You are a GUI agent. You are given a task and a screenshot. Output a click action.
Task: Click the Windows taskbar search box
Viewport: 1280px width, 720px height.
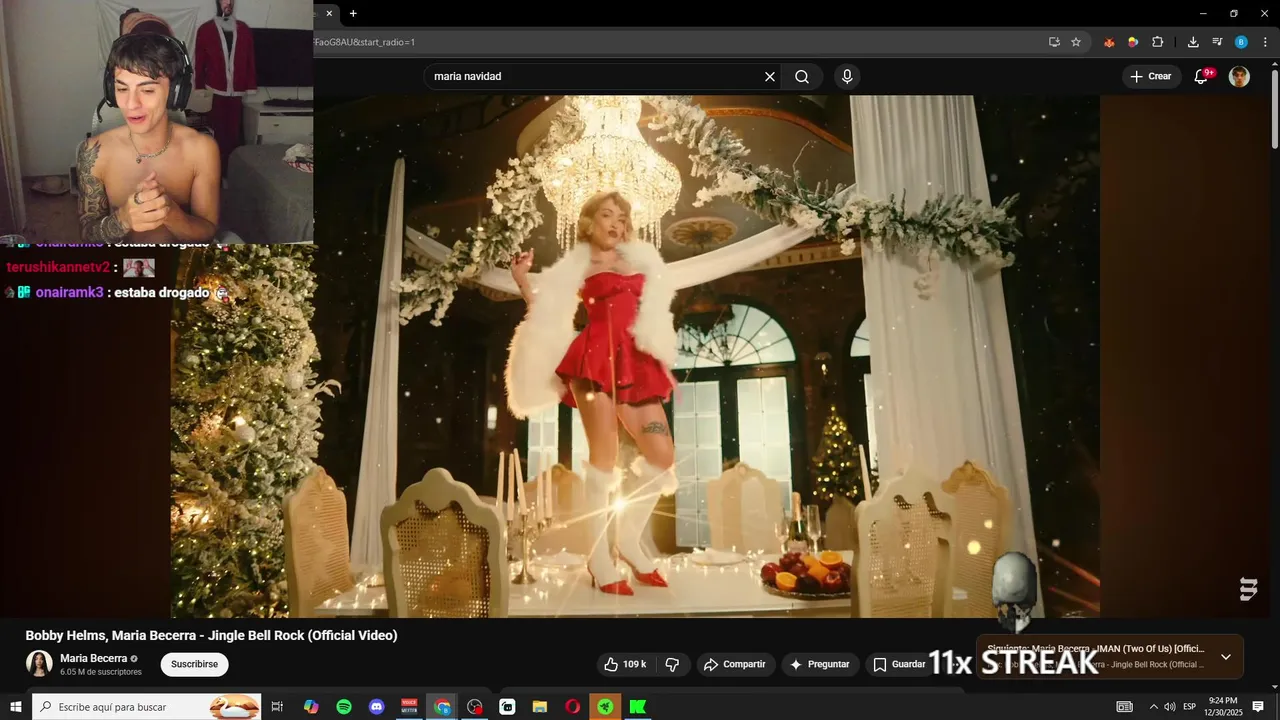pos(146,707)
